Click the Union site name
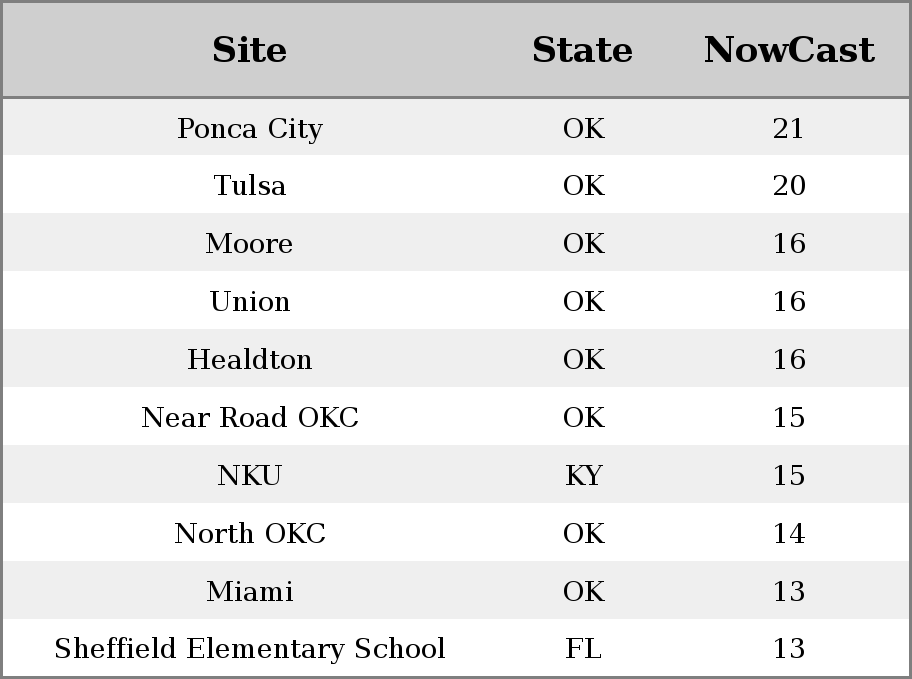This screenshot has height=679, width=912. [250, 301]
